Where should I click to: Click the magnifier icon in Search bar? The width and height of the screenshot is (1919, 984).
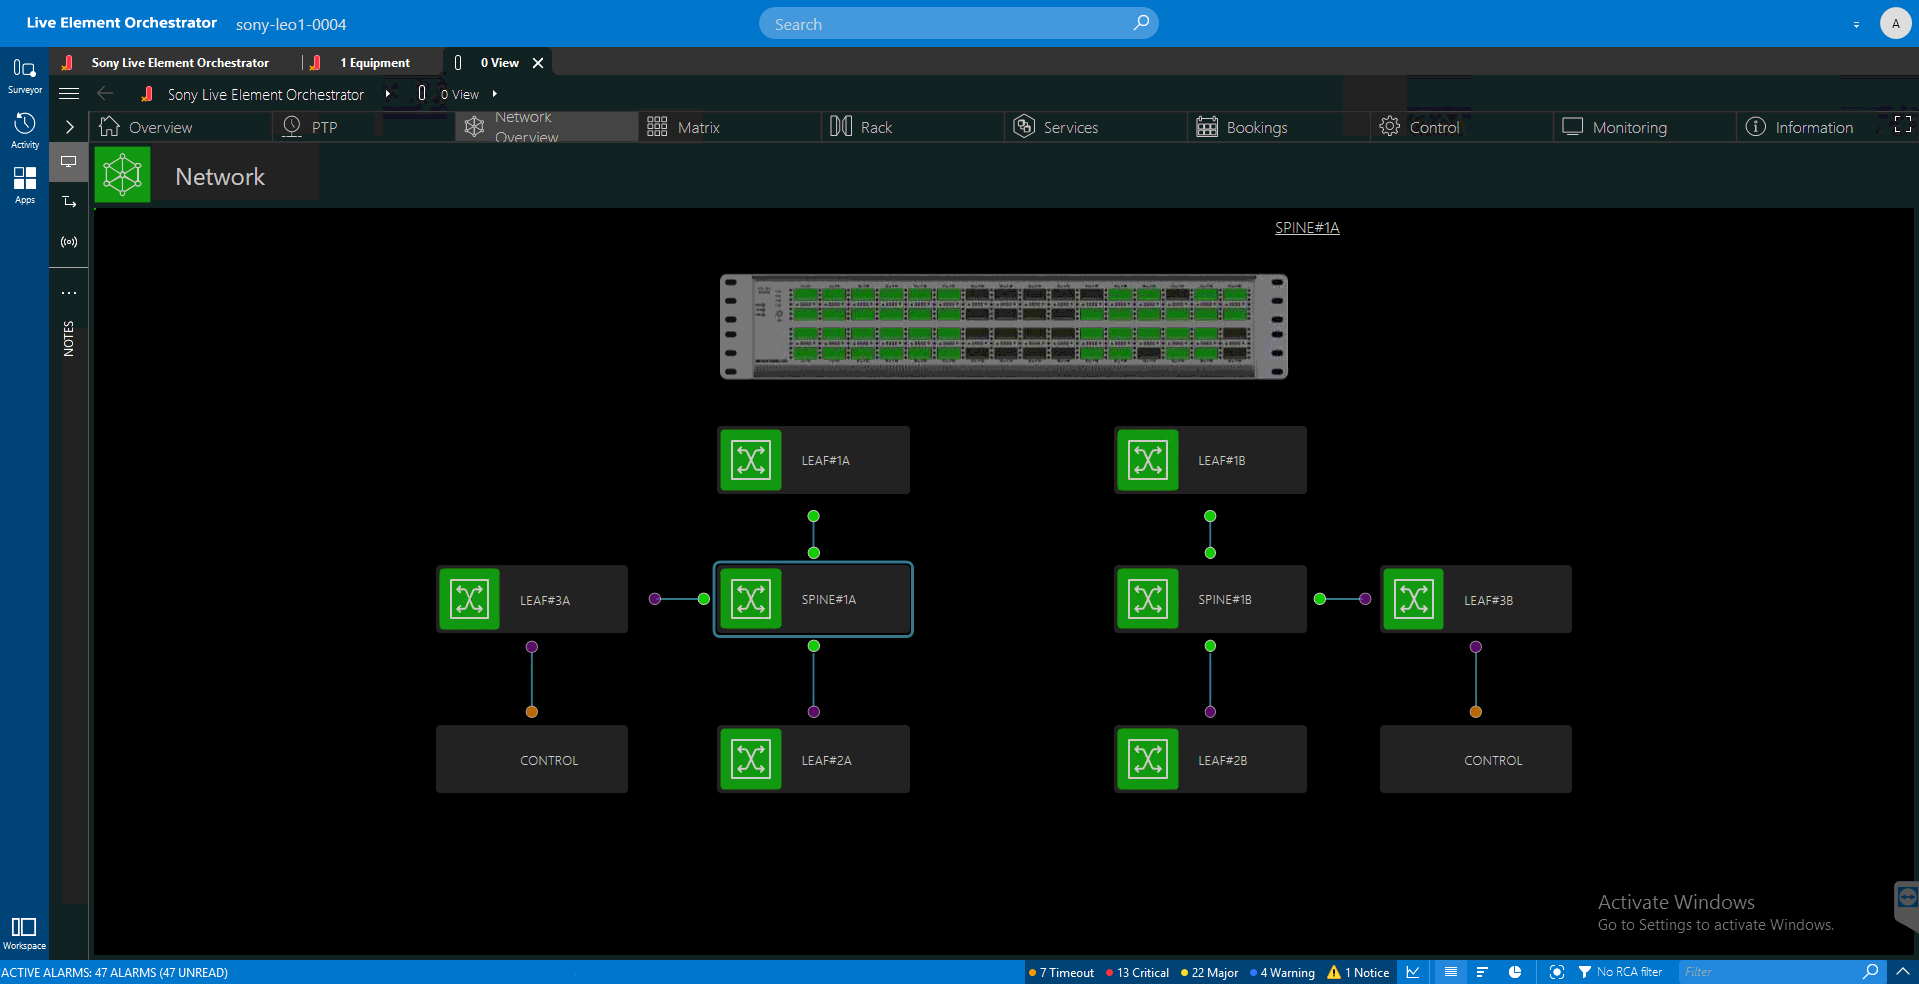(x=1141, y=23)
